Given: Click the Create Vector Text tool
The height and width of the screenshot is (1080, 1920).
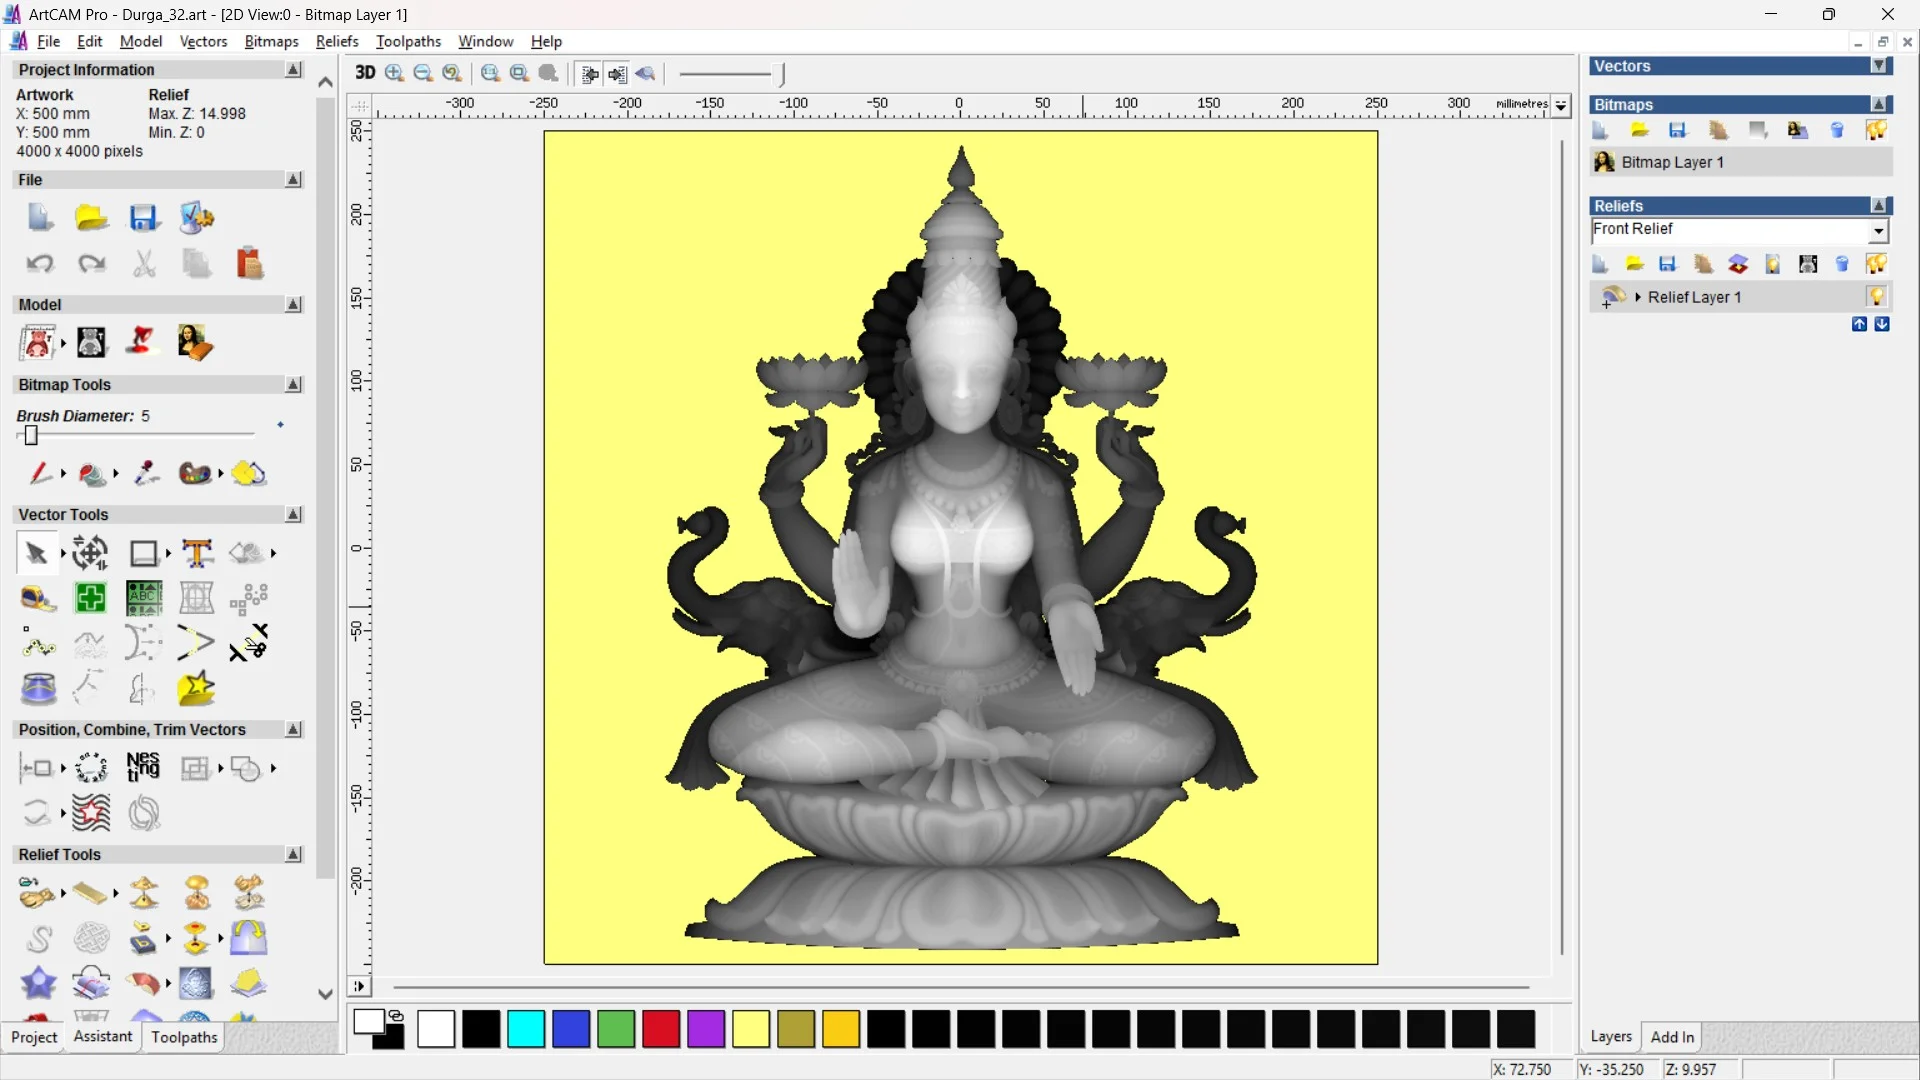Looking at the screenshot, I should [x=197, y=553].
